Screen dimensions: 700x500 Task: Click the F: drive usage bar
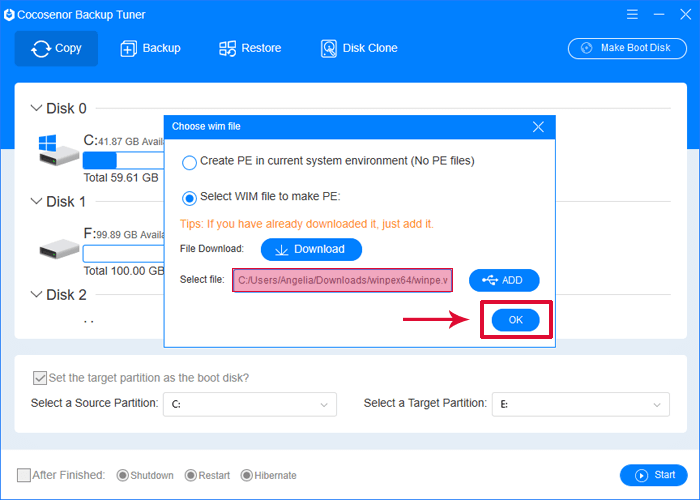[123, 254]
